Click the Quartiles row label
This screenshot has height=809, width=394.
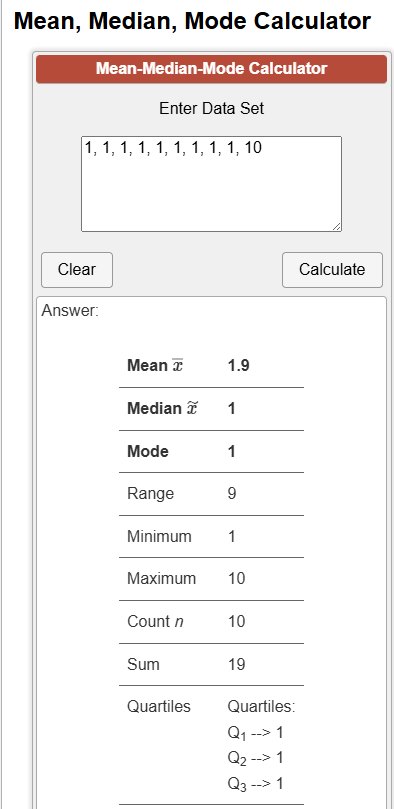159,706
